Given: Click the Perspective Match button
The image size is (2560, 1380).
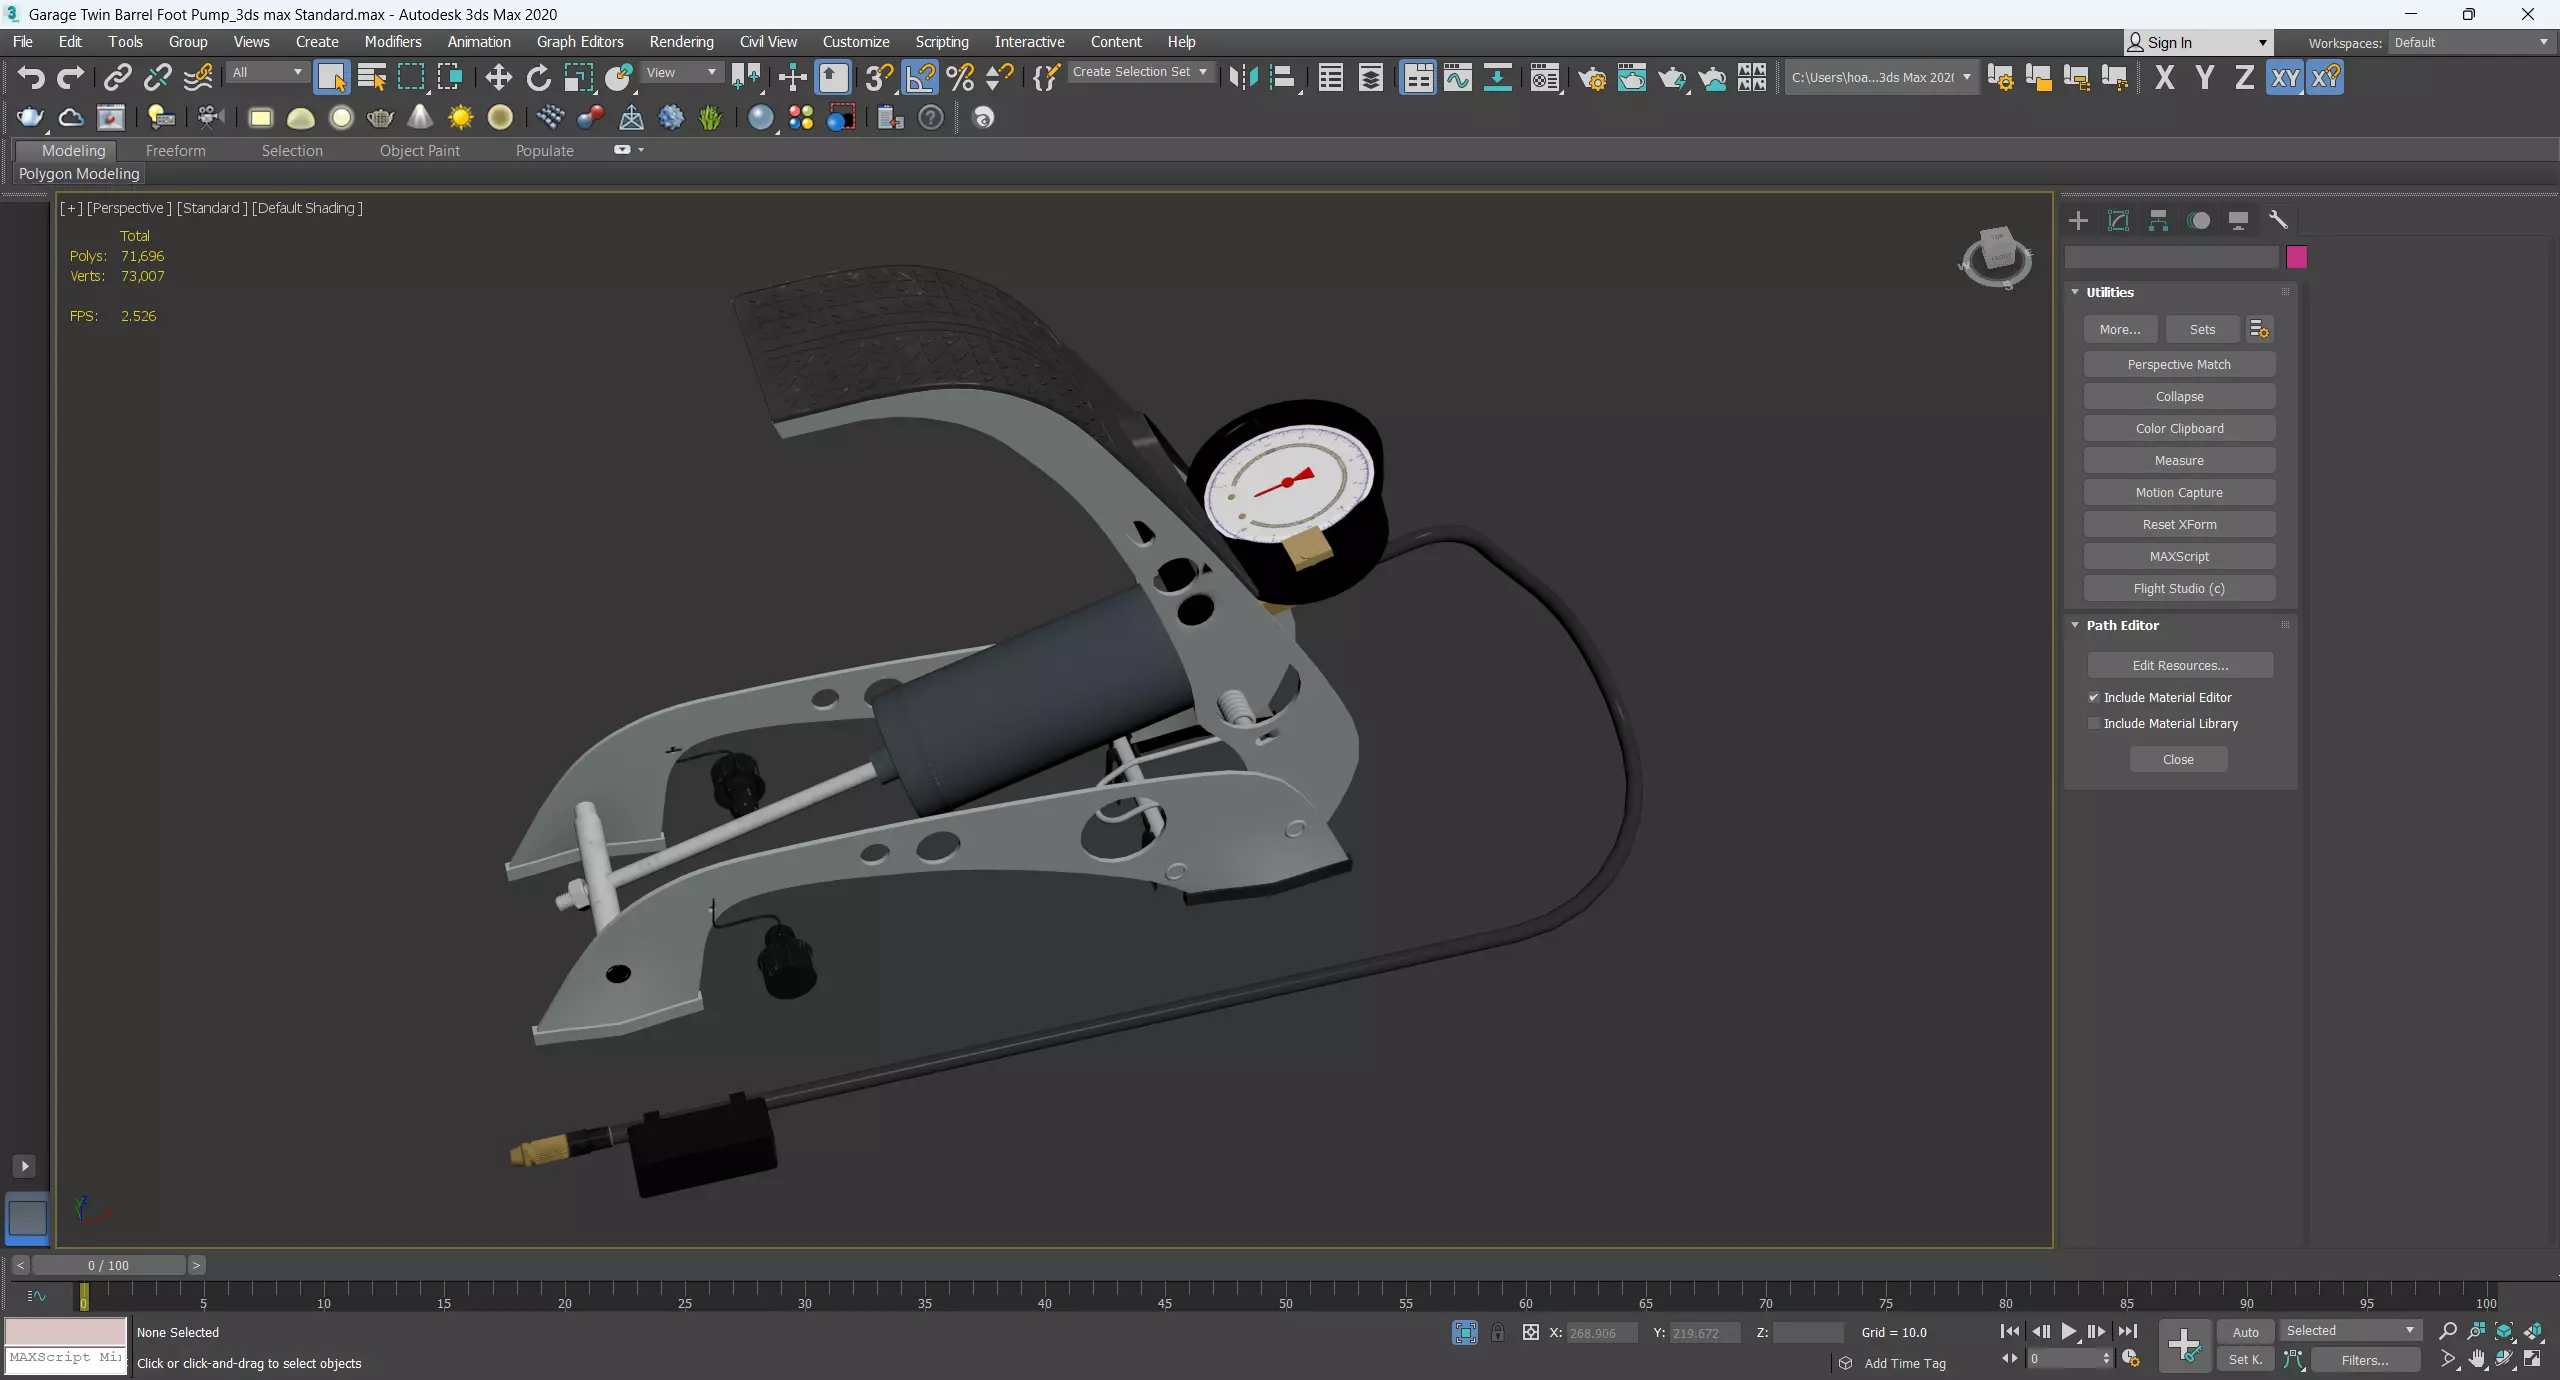Looking at the screenshot, I should pyautogui.click(x=2179, y=364).
